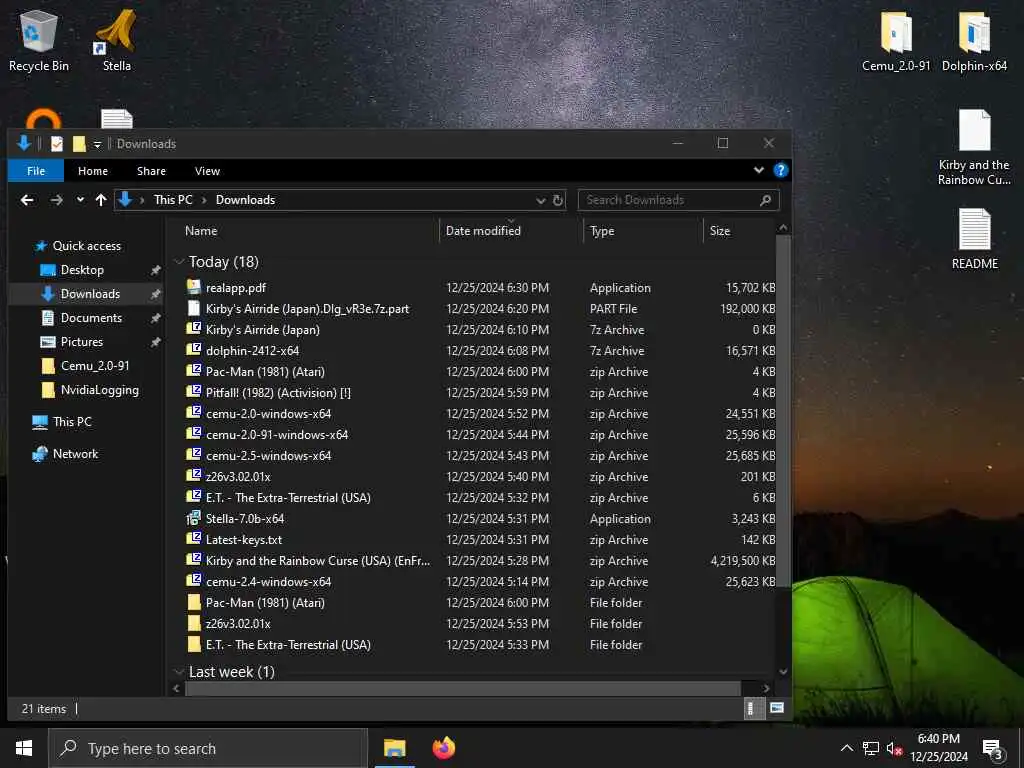
Task: Select the Kirby and the Rainbow Curse desktop file
Action: (974, 148)
